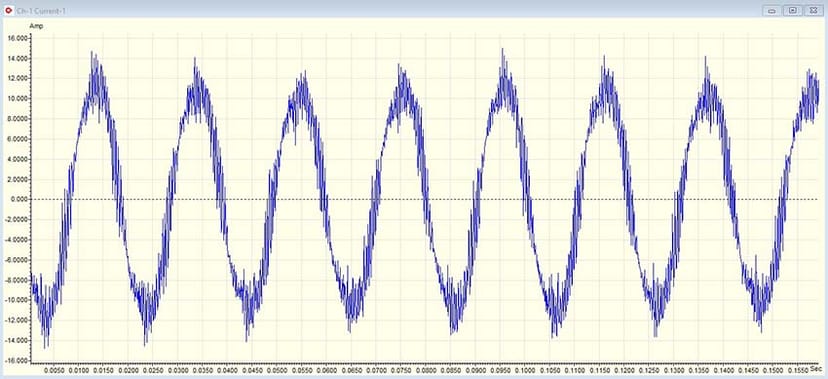828x379 pixels.
Task: Click the 0.1300 time axis value
Action: (674, 371)
